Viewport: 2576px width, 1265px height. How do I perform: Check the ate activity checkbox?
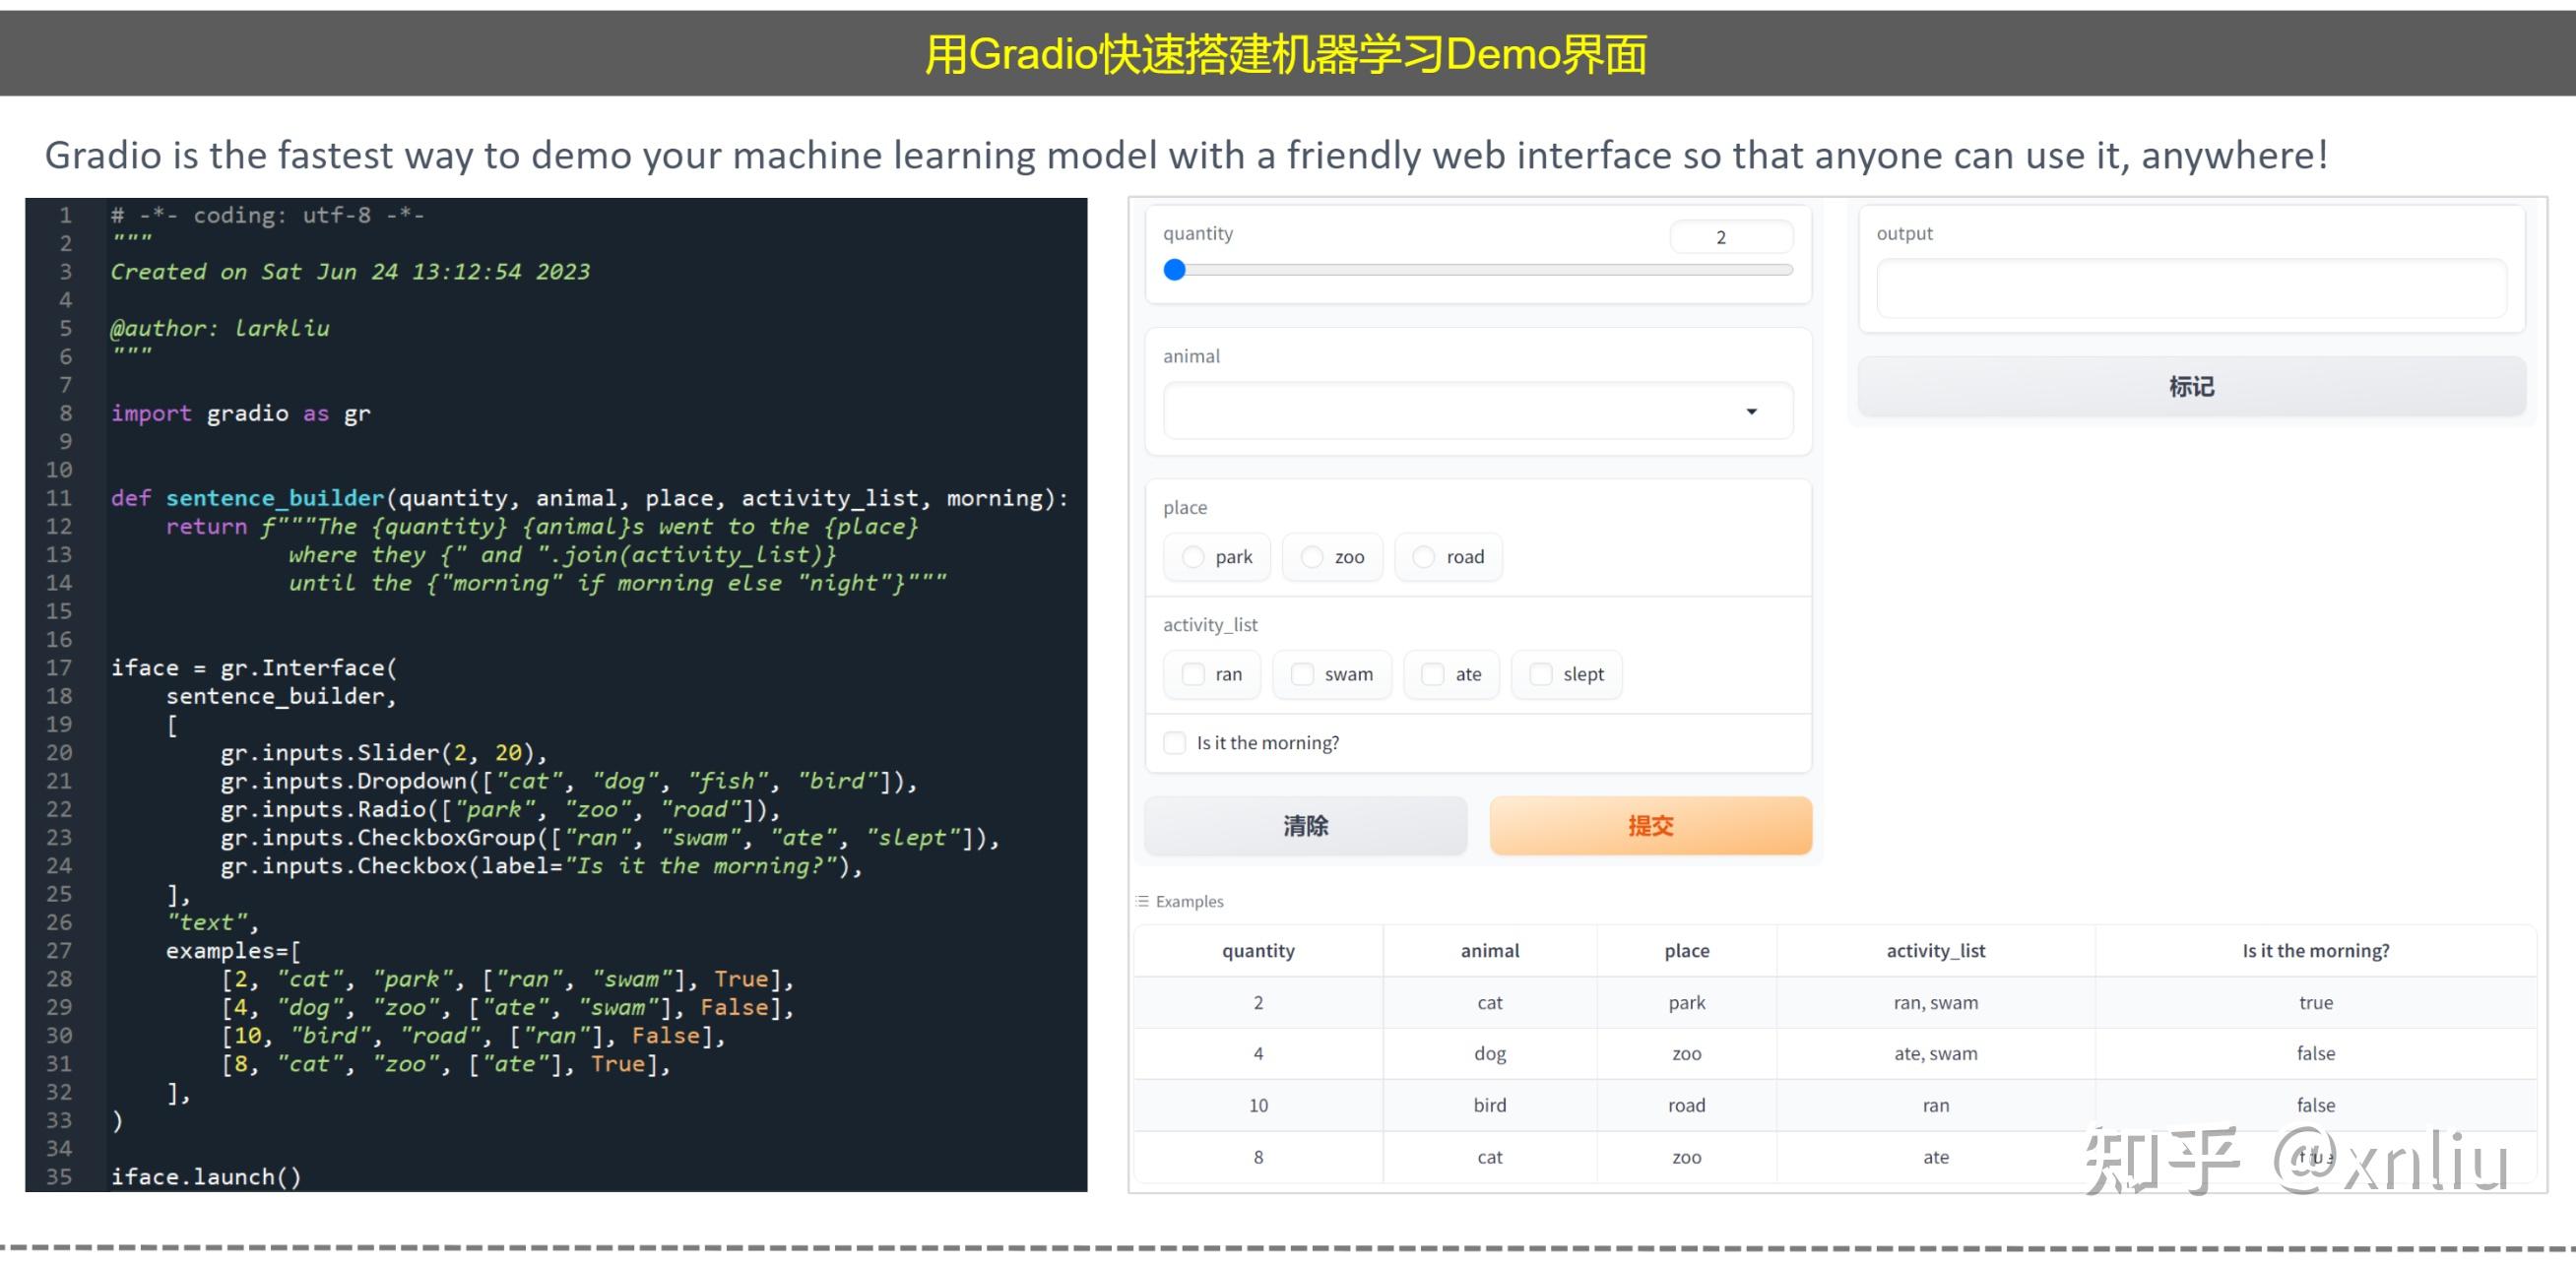[1432, 674]
